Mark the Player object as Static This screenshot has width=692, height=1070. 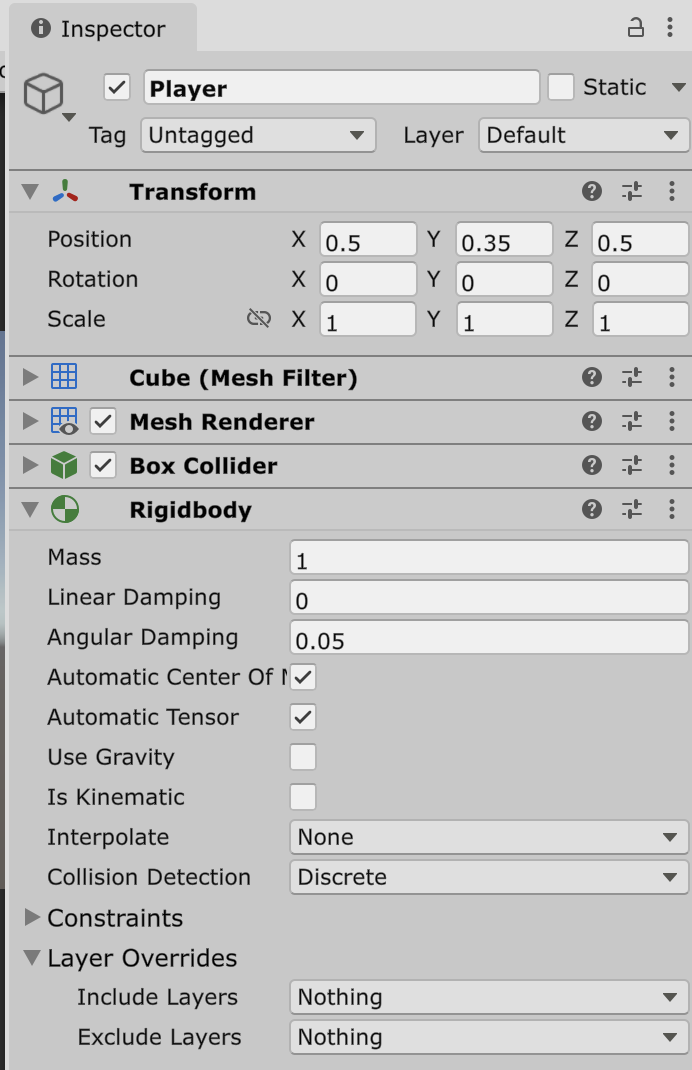click(561, 88)
